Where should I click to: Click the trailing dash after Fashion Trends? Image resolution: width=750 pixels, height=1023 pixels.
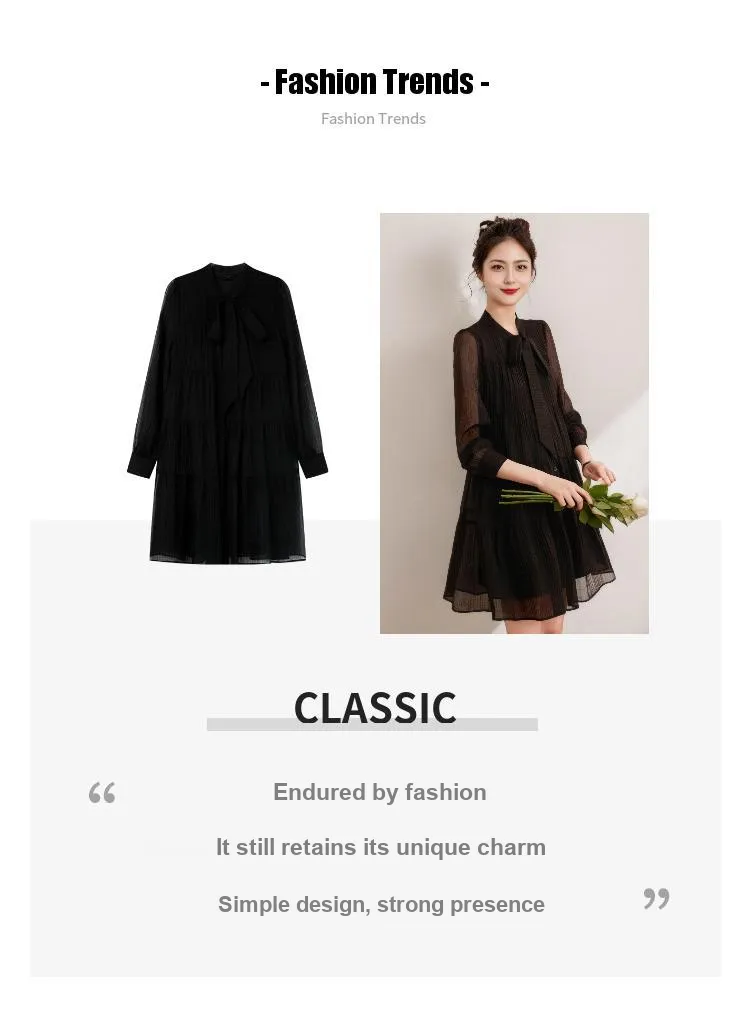coord(485,84)
